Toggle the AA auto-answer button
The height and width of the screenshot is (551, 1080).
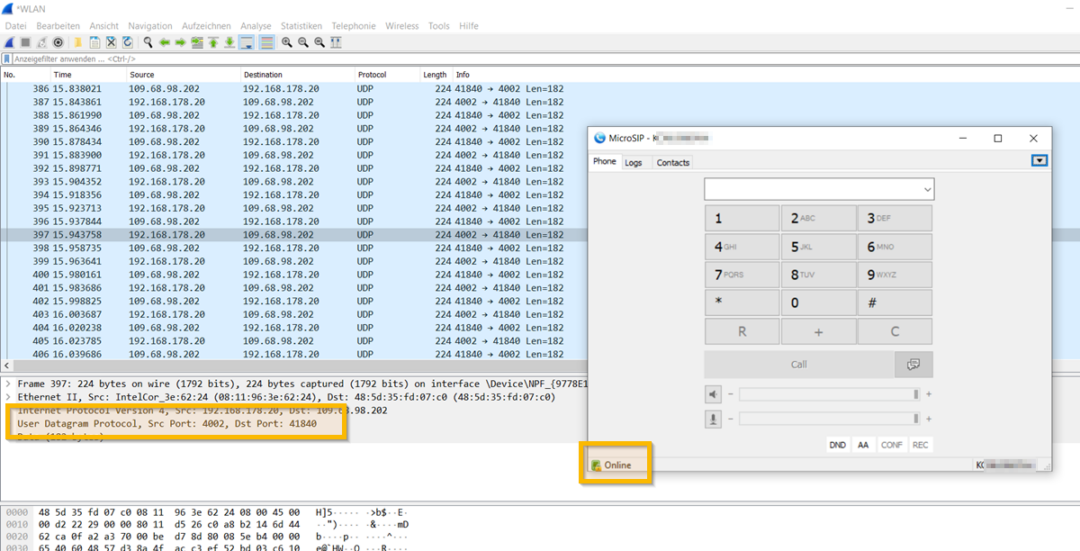[x=863, y=445]
